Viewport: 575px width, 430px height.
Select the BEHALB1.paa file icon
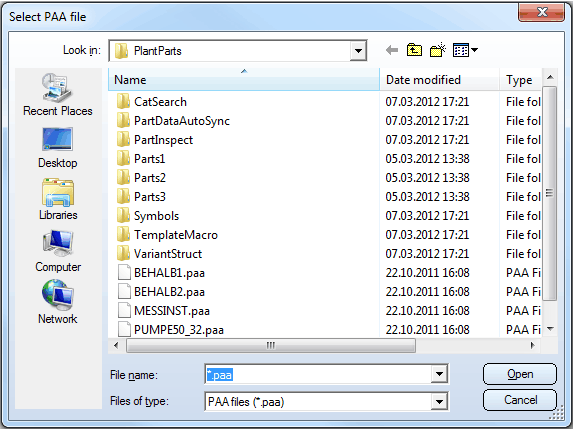(124, 273)
